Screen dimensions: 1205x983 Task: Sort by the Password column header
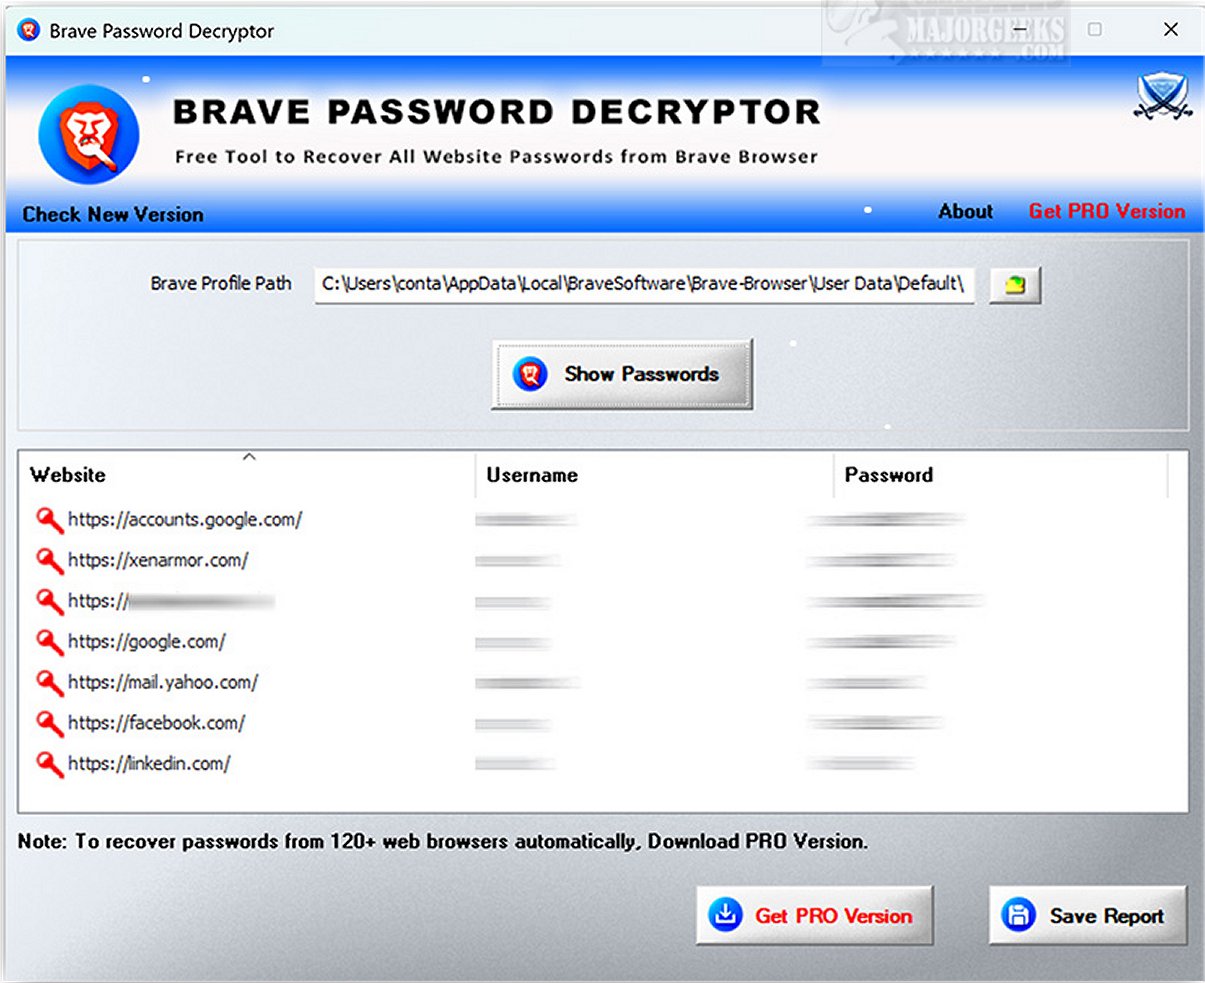point(1000,475)
